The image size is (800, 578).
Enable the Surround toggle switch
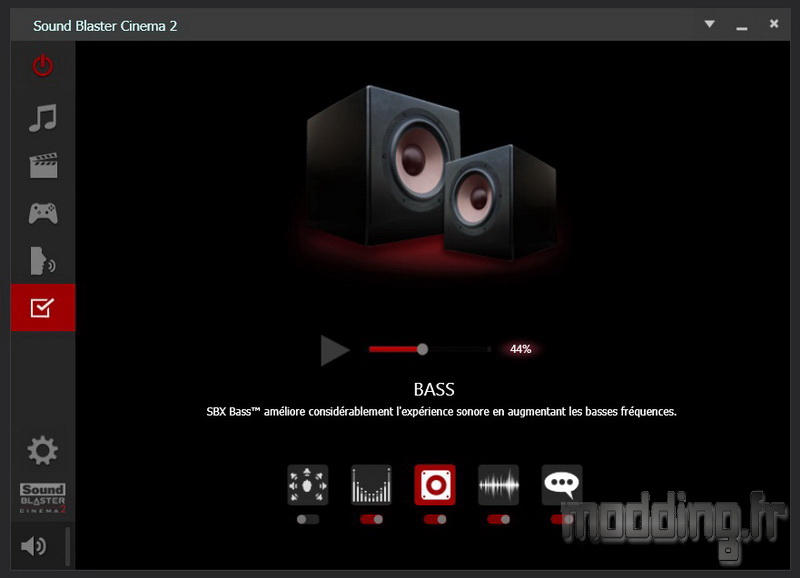[308, 519]
